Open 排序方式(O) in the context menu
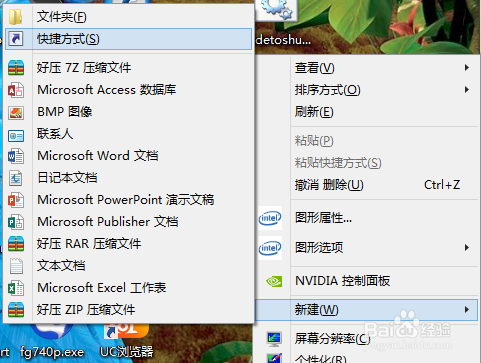Image resolution: width=481 pixels, height=363 pixels. 367,90
